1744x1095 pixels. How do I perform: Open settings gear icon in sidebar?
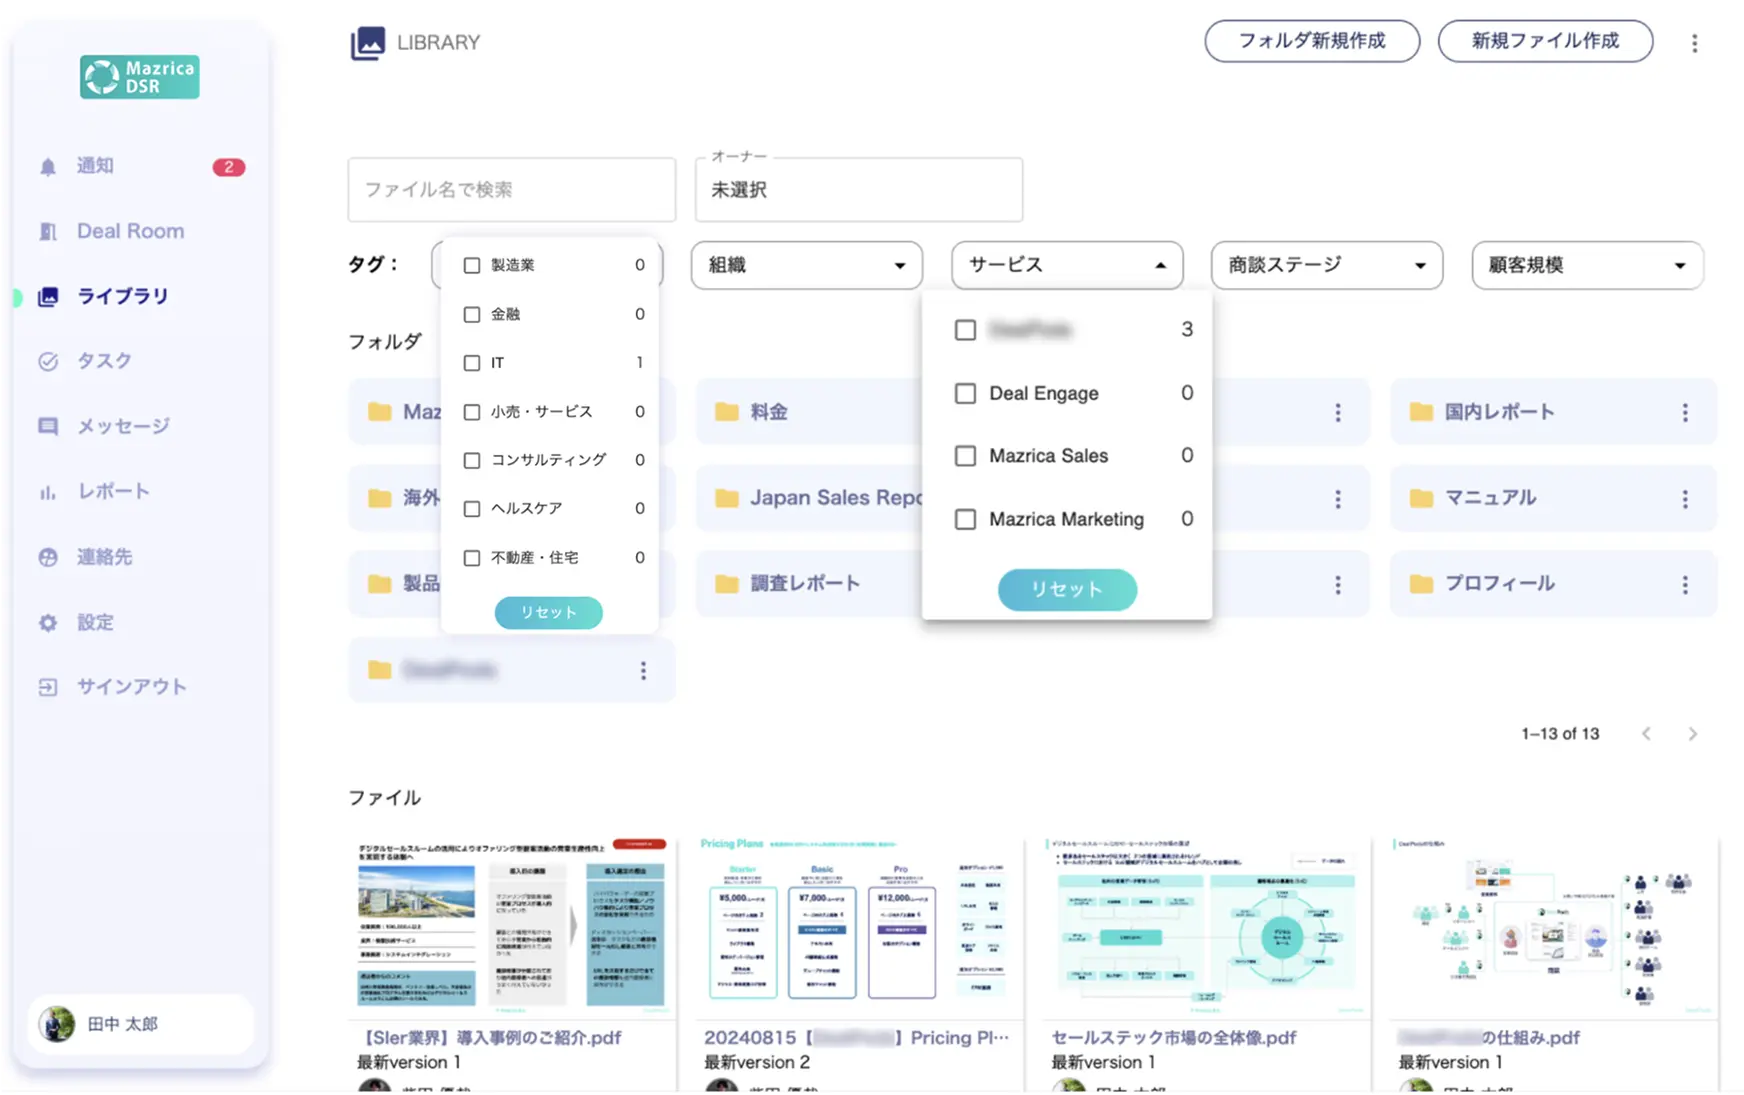tap(48, 623)
